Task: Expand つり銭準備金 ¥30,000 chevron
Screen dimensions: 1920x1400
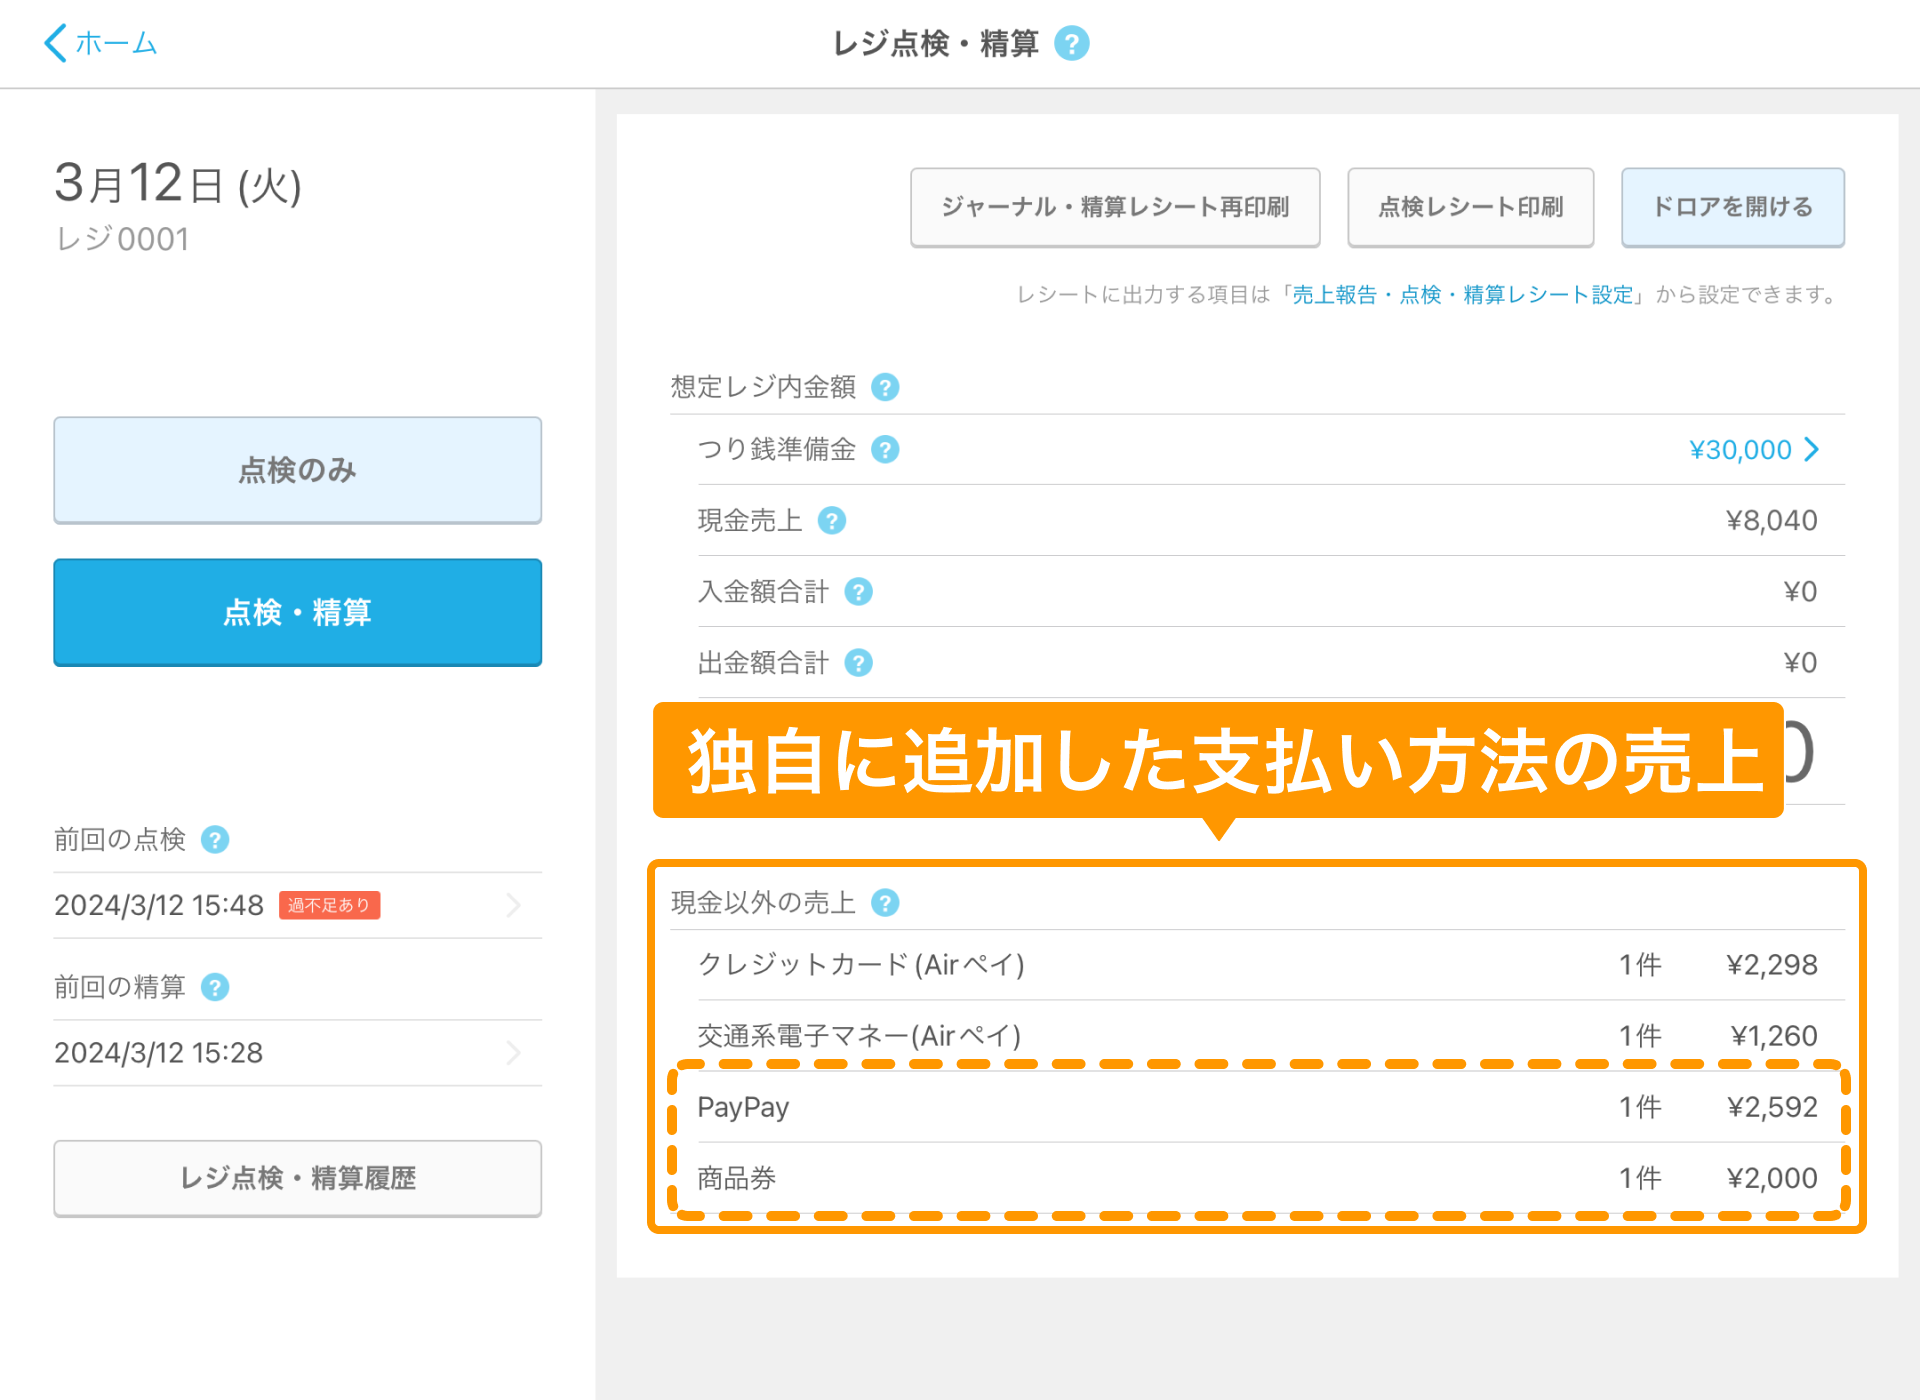Action: pos(1811,450)
